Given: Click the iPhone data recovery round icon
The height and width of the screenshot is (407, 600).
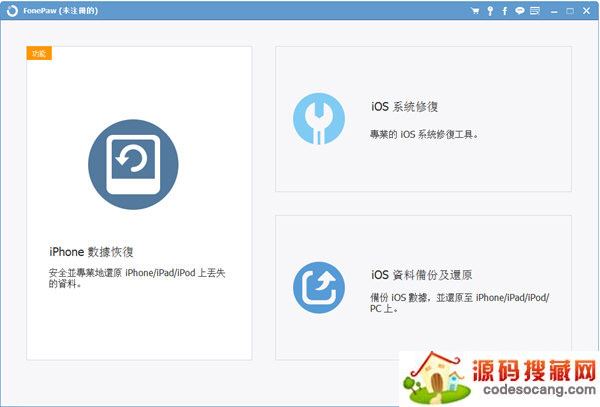Looking at the screenshot, I should tap(133, 164).
